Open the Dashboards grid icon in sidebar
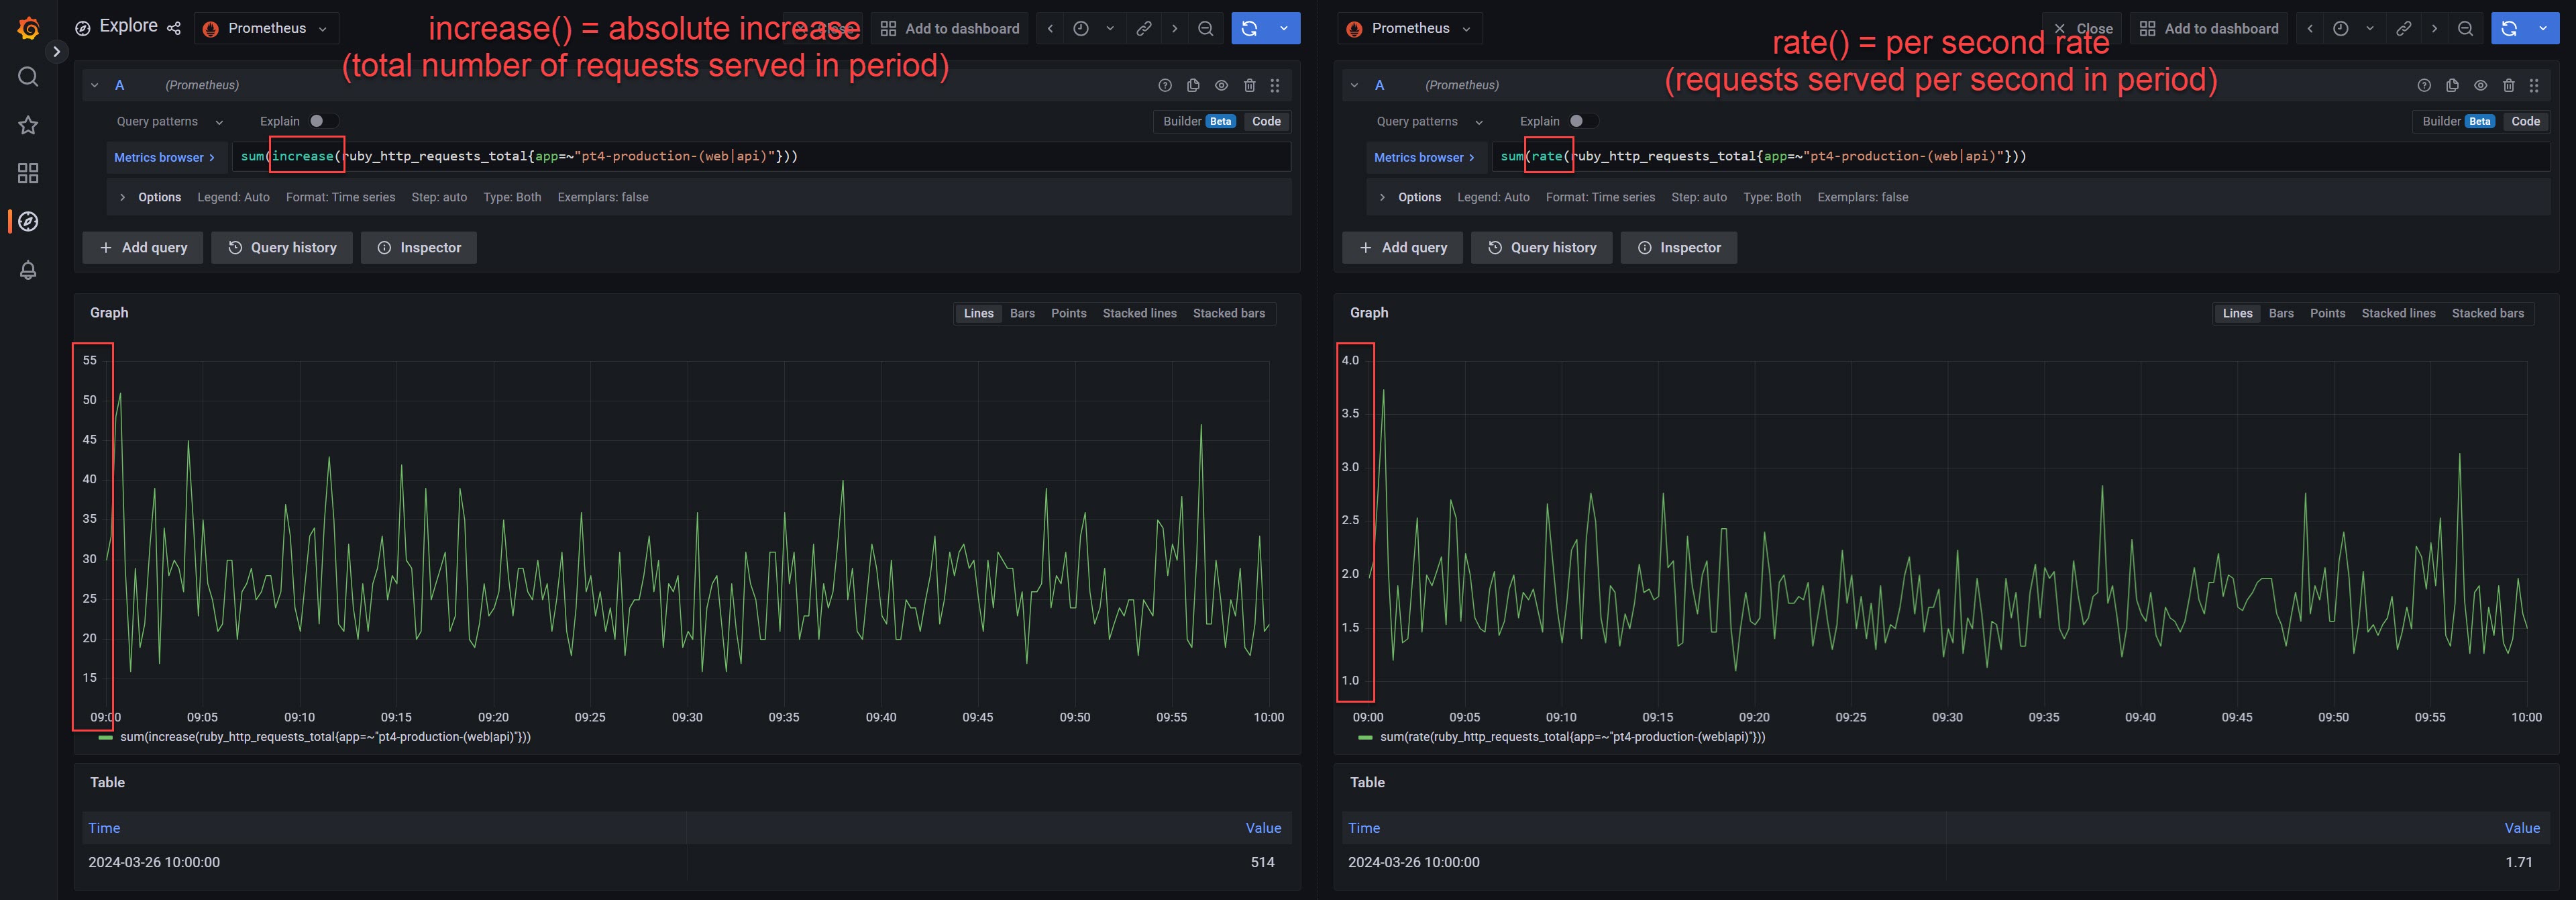The image size is (2576, 900). click(28, 173)
